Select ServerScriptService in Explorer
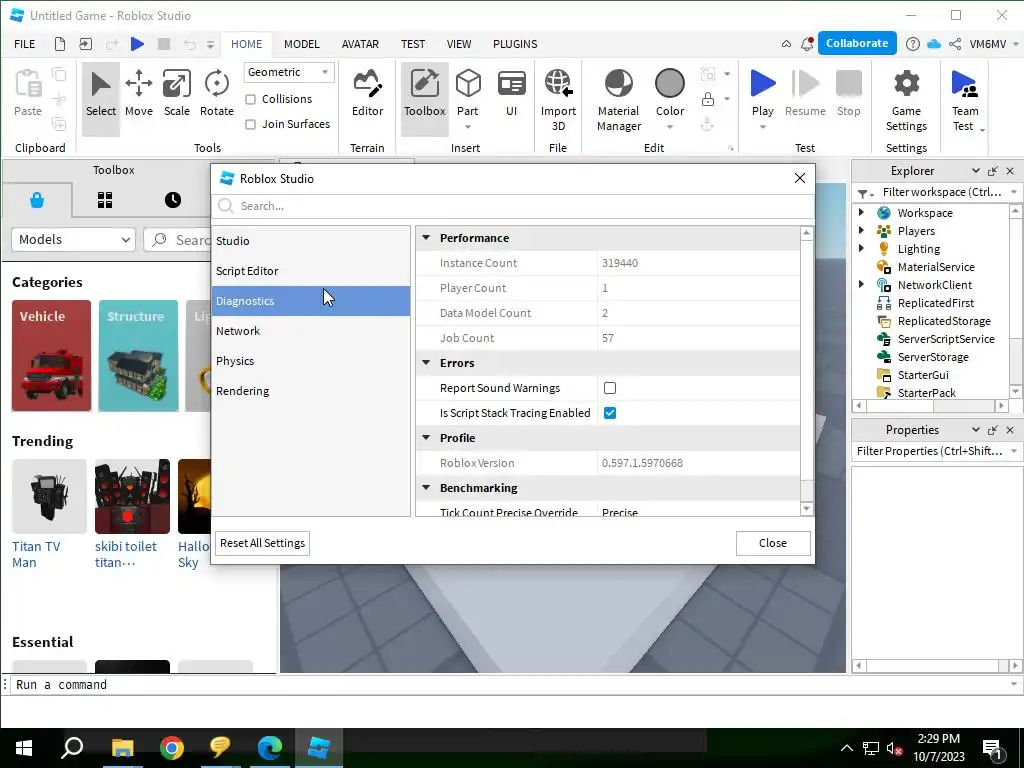The height and width of the screenshot is (768, 1024). [946, 339]
